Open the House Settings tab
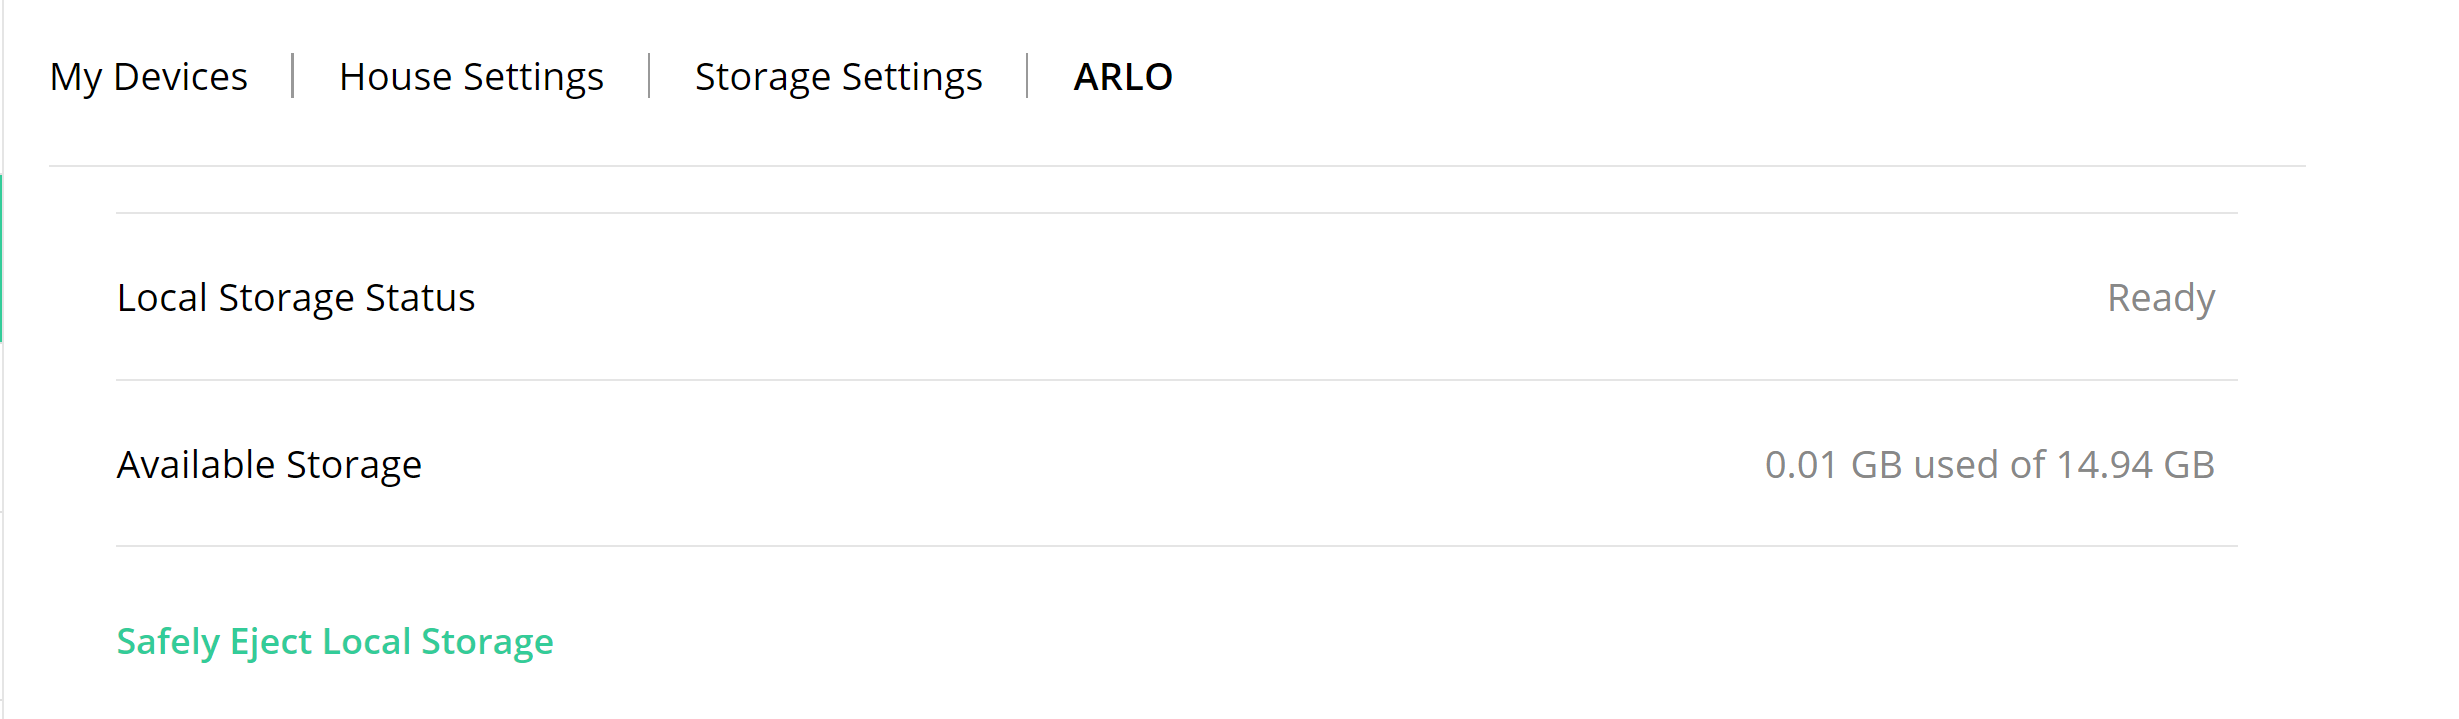The height and width of the screenshot is (719, 2459). (x=471, y=76)
